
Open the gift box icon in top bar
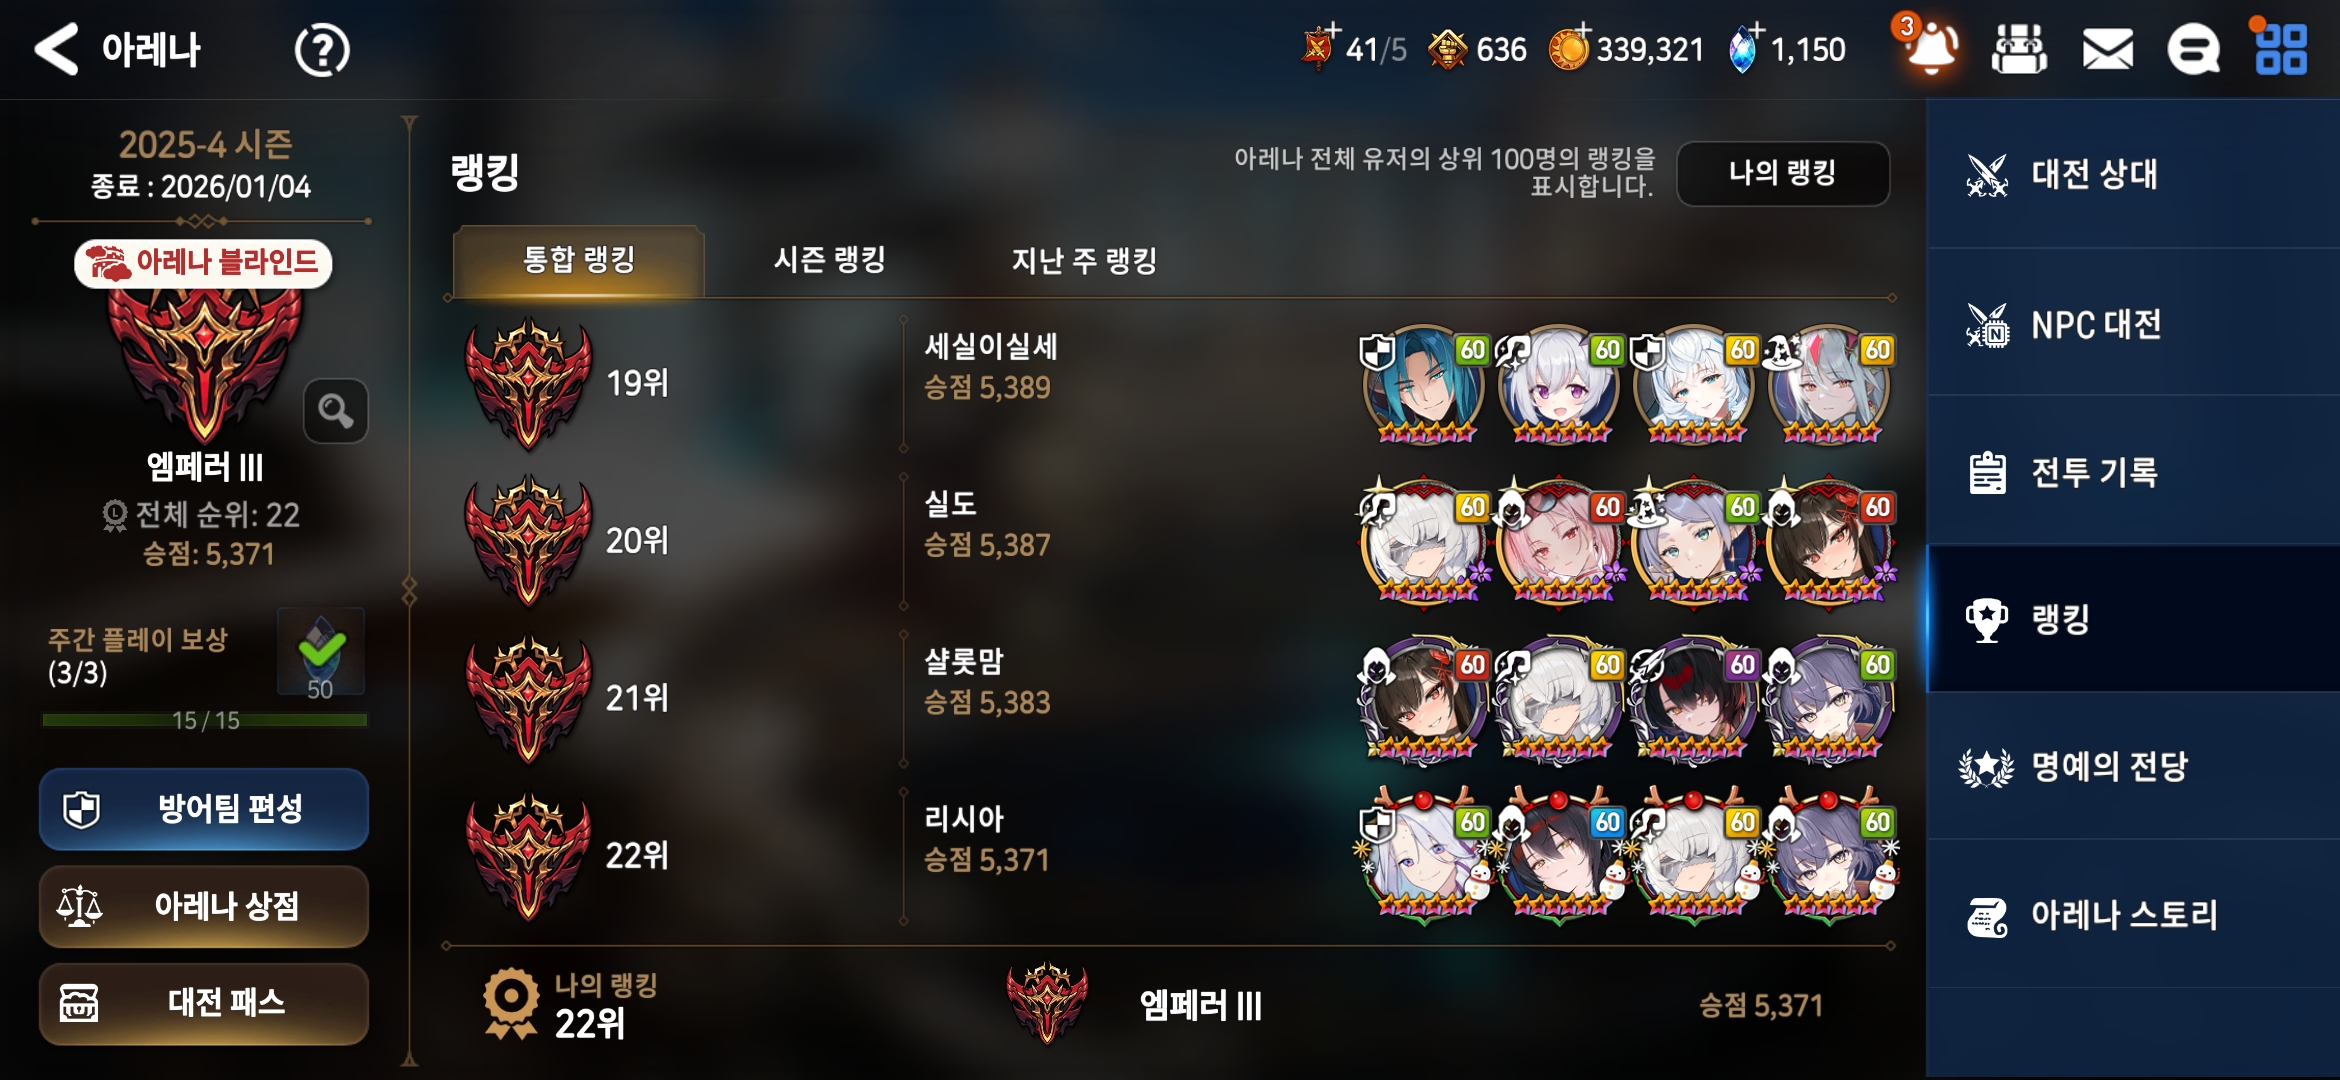2019,49
